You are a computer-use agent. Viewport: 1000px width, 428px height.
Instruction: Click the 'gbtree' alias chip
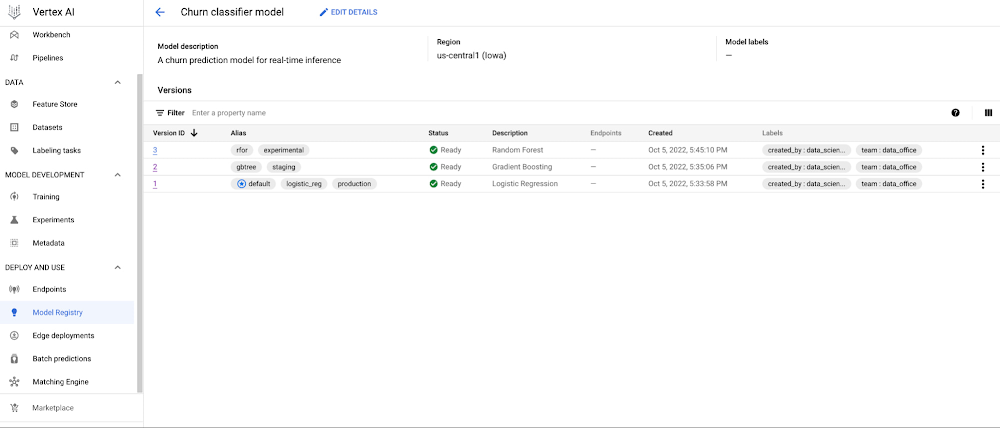[246, 167]
